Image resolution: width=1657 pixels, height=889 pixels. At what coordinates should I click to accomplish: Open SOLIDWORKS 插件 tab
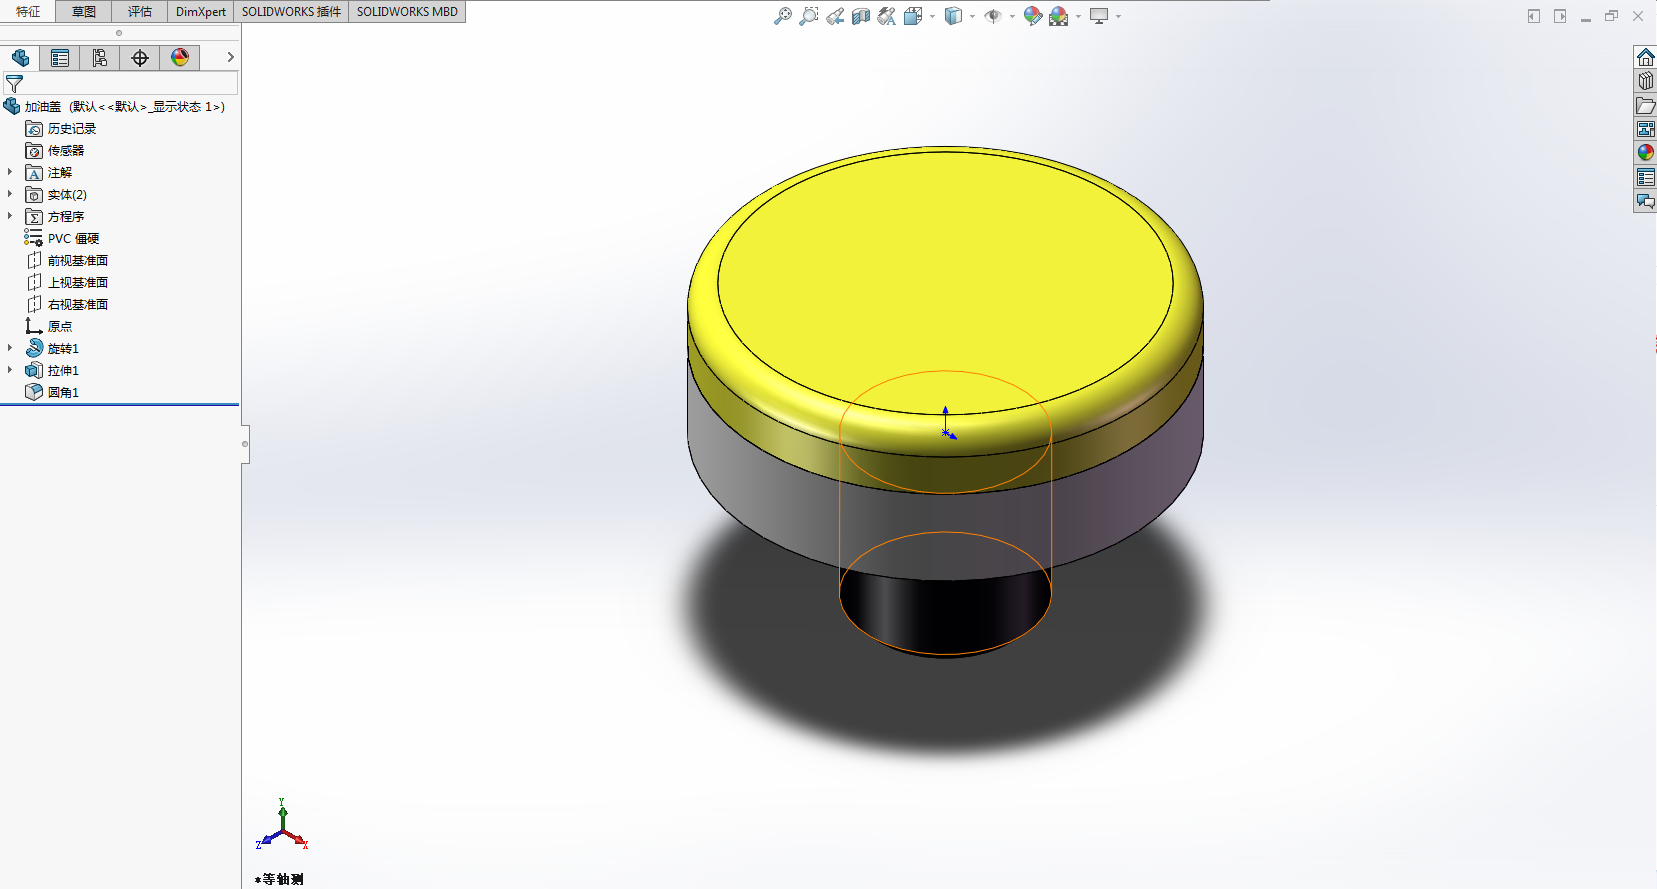coord(291,12)
